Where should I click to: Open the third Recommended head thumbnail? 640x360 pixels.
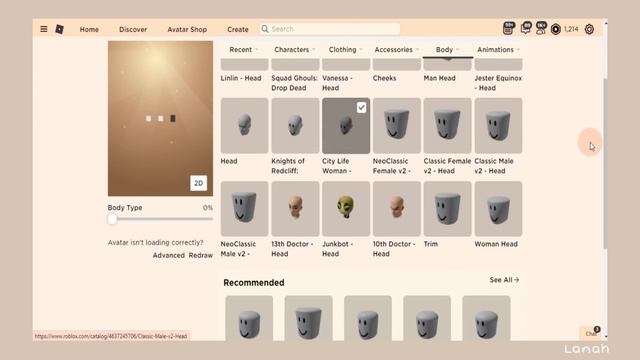click(368, 318)
